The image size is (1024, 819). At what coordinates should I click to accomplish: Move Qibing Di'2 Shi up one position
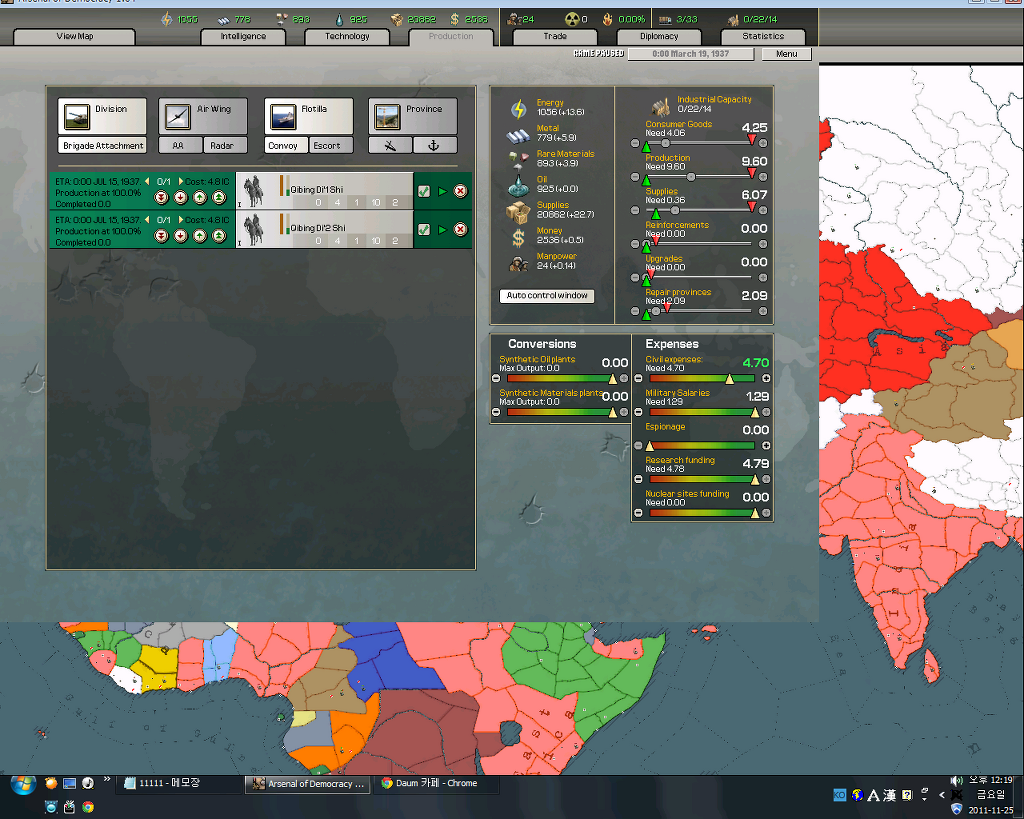200,236
